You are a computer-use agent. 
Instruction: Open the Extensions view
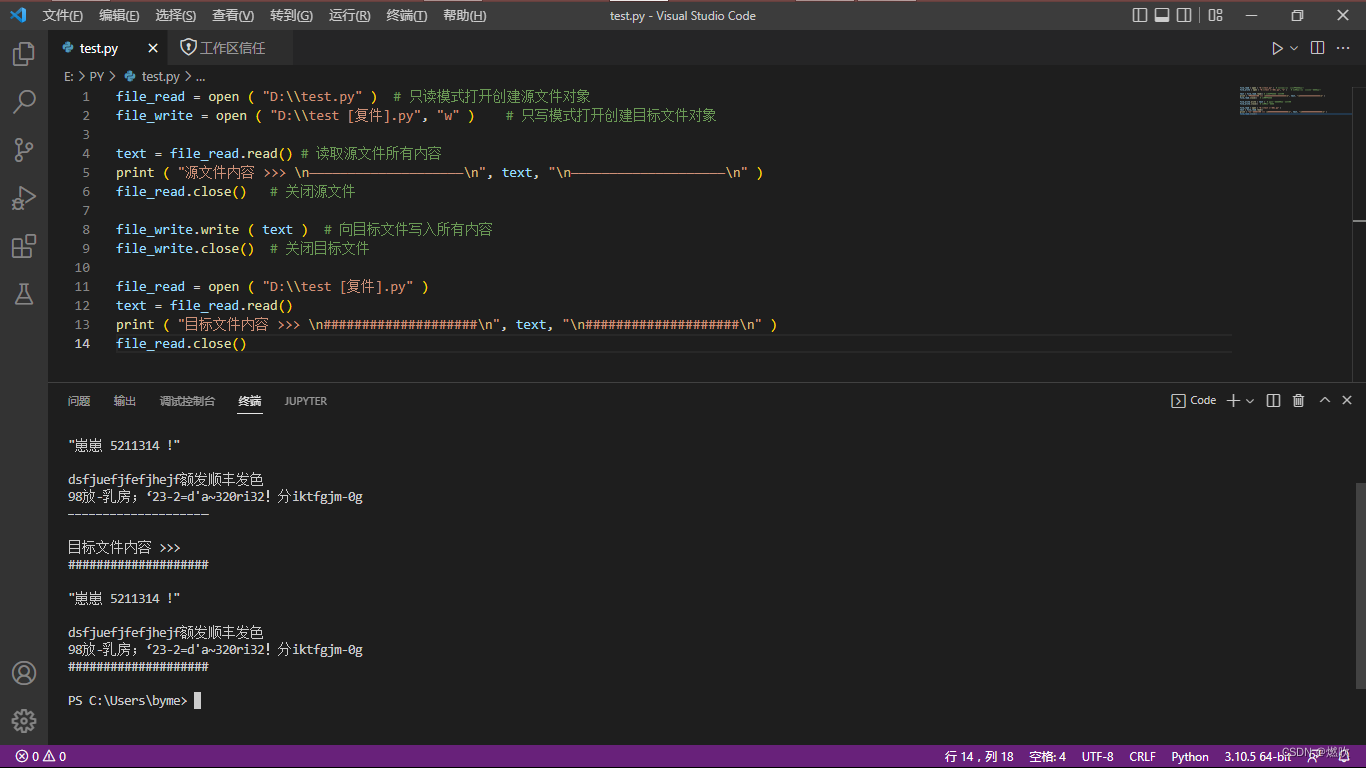(24, 246)
